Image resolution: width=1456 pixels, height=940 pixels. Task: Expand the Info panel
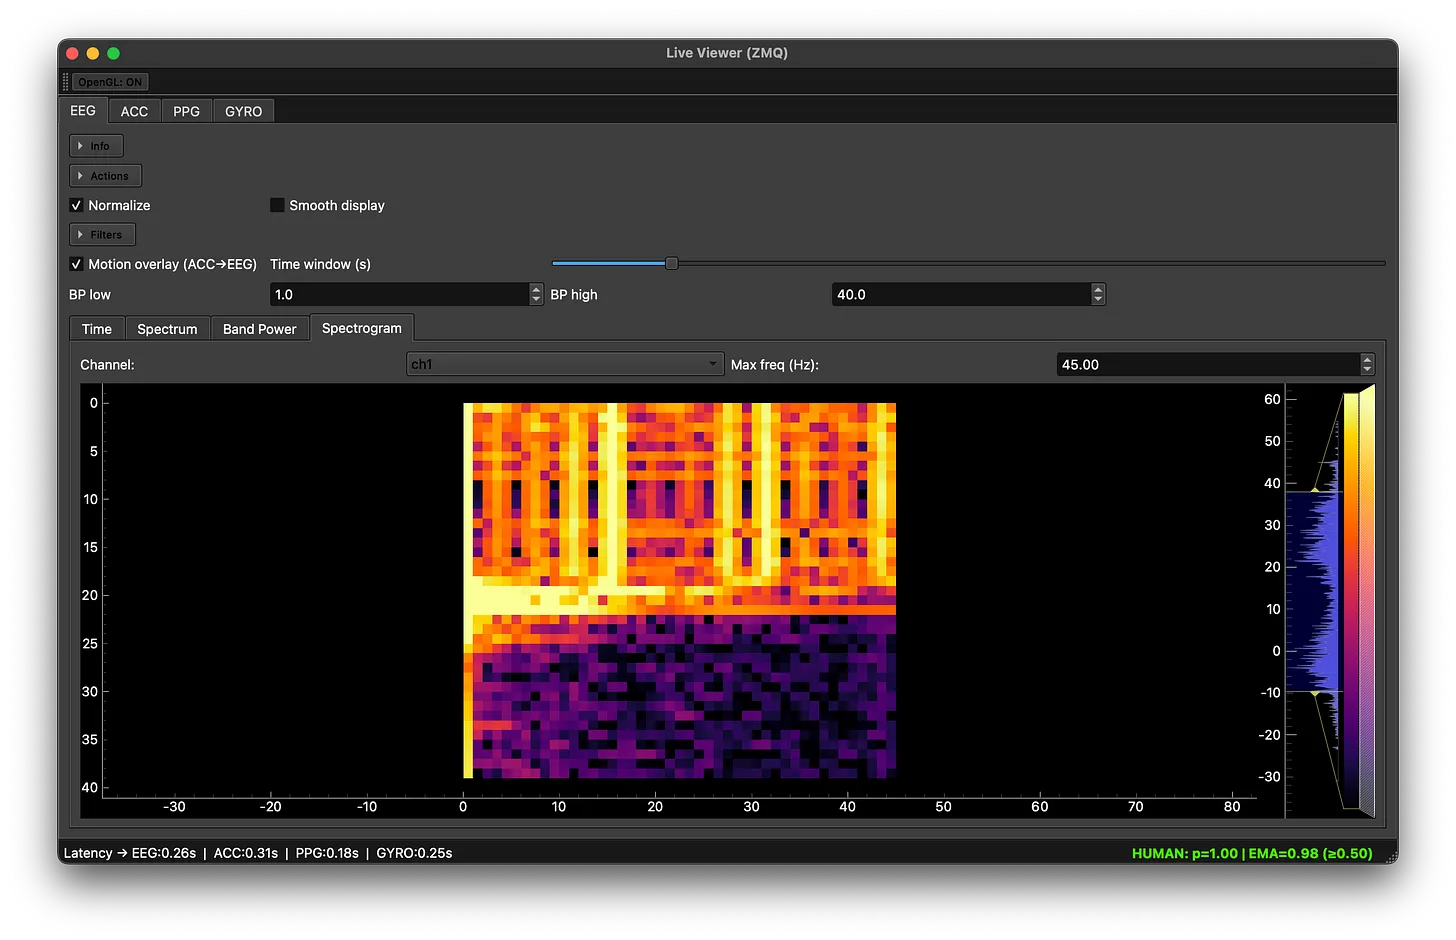[x=96, y=145]
